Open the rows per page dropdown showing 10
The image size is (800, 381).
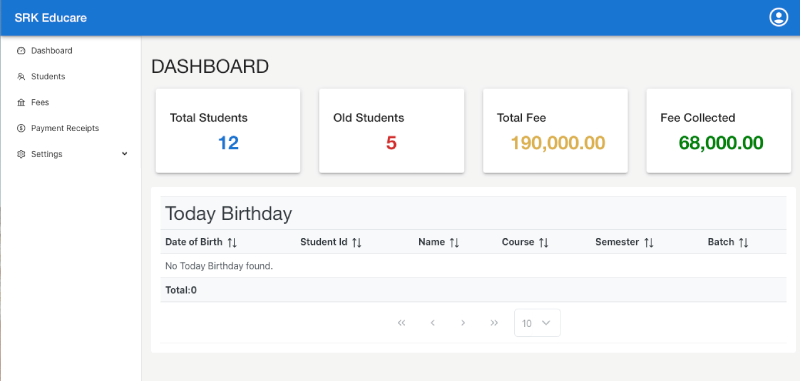coord(537,323)
